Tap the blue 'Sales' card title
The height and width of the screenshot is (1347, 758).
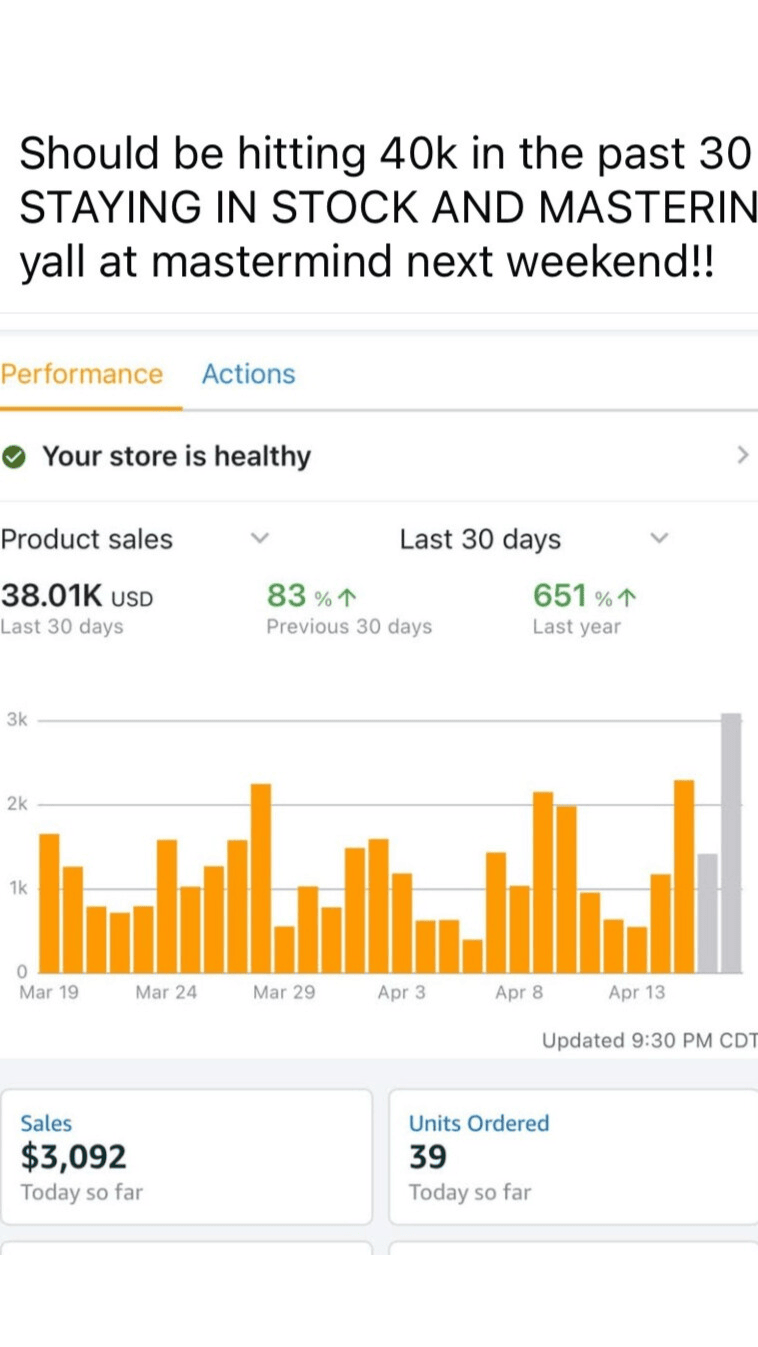[46, 1123]
